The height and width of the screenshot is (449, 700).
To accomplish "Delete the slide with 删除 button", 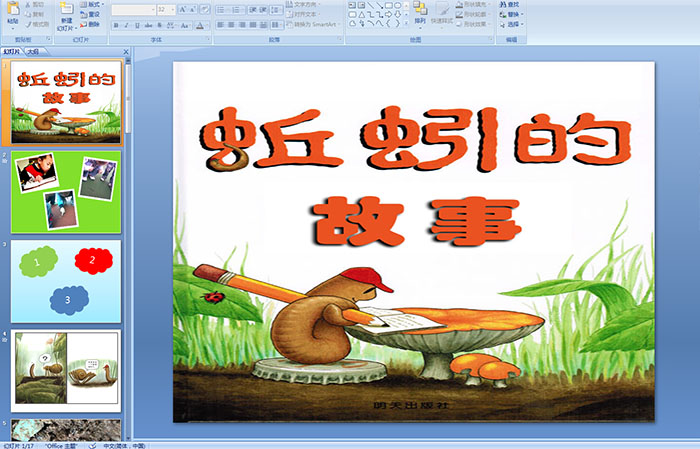I will pyautogui.click(x=89, y=24).
